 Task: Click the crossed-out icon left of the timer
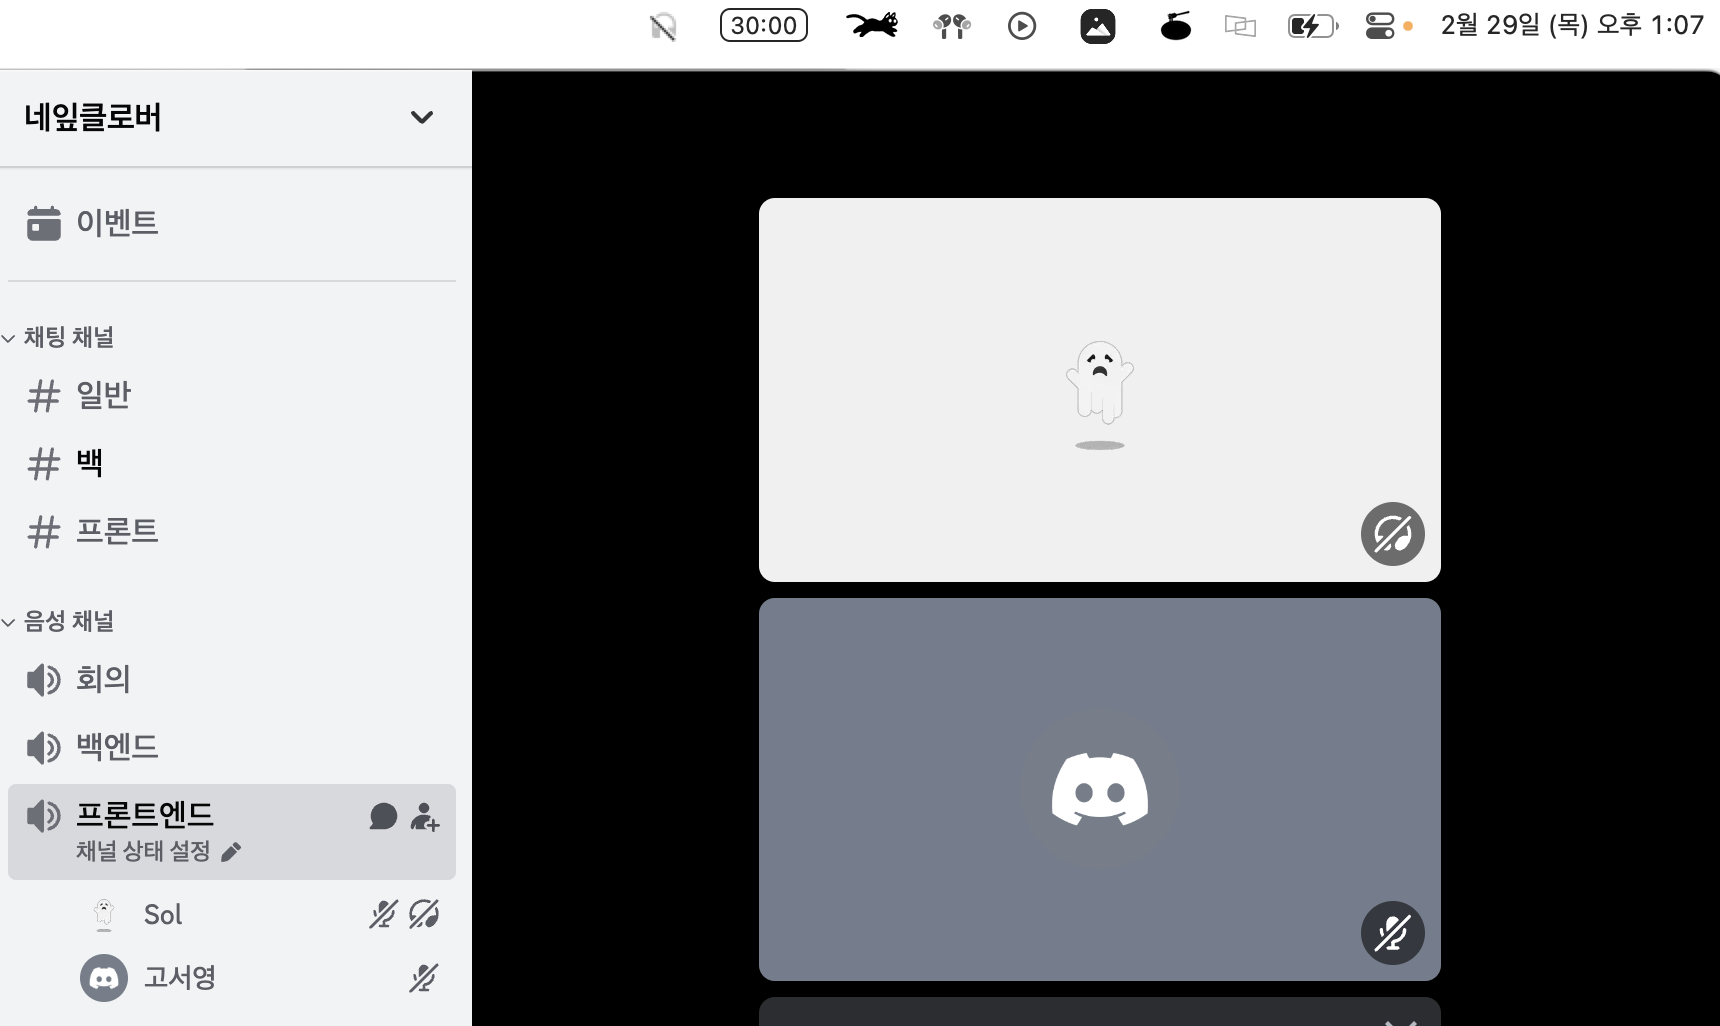click(x=663, y=27)
